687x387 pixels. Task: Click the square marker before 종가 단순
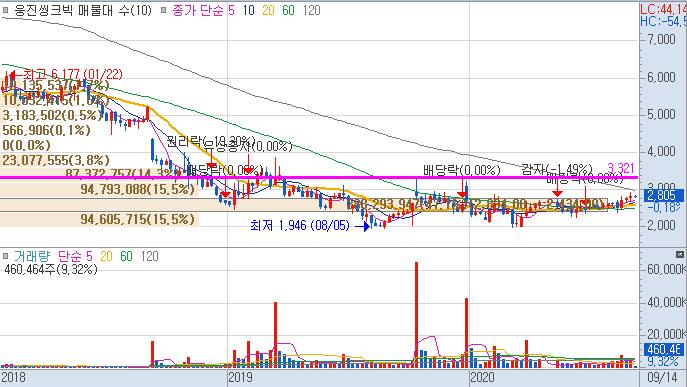[163, 10]
